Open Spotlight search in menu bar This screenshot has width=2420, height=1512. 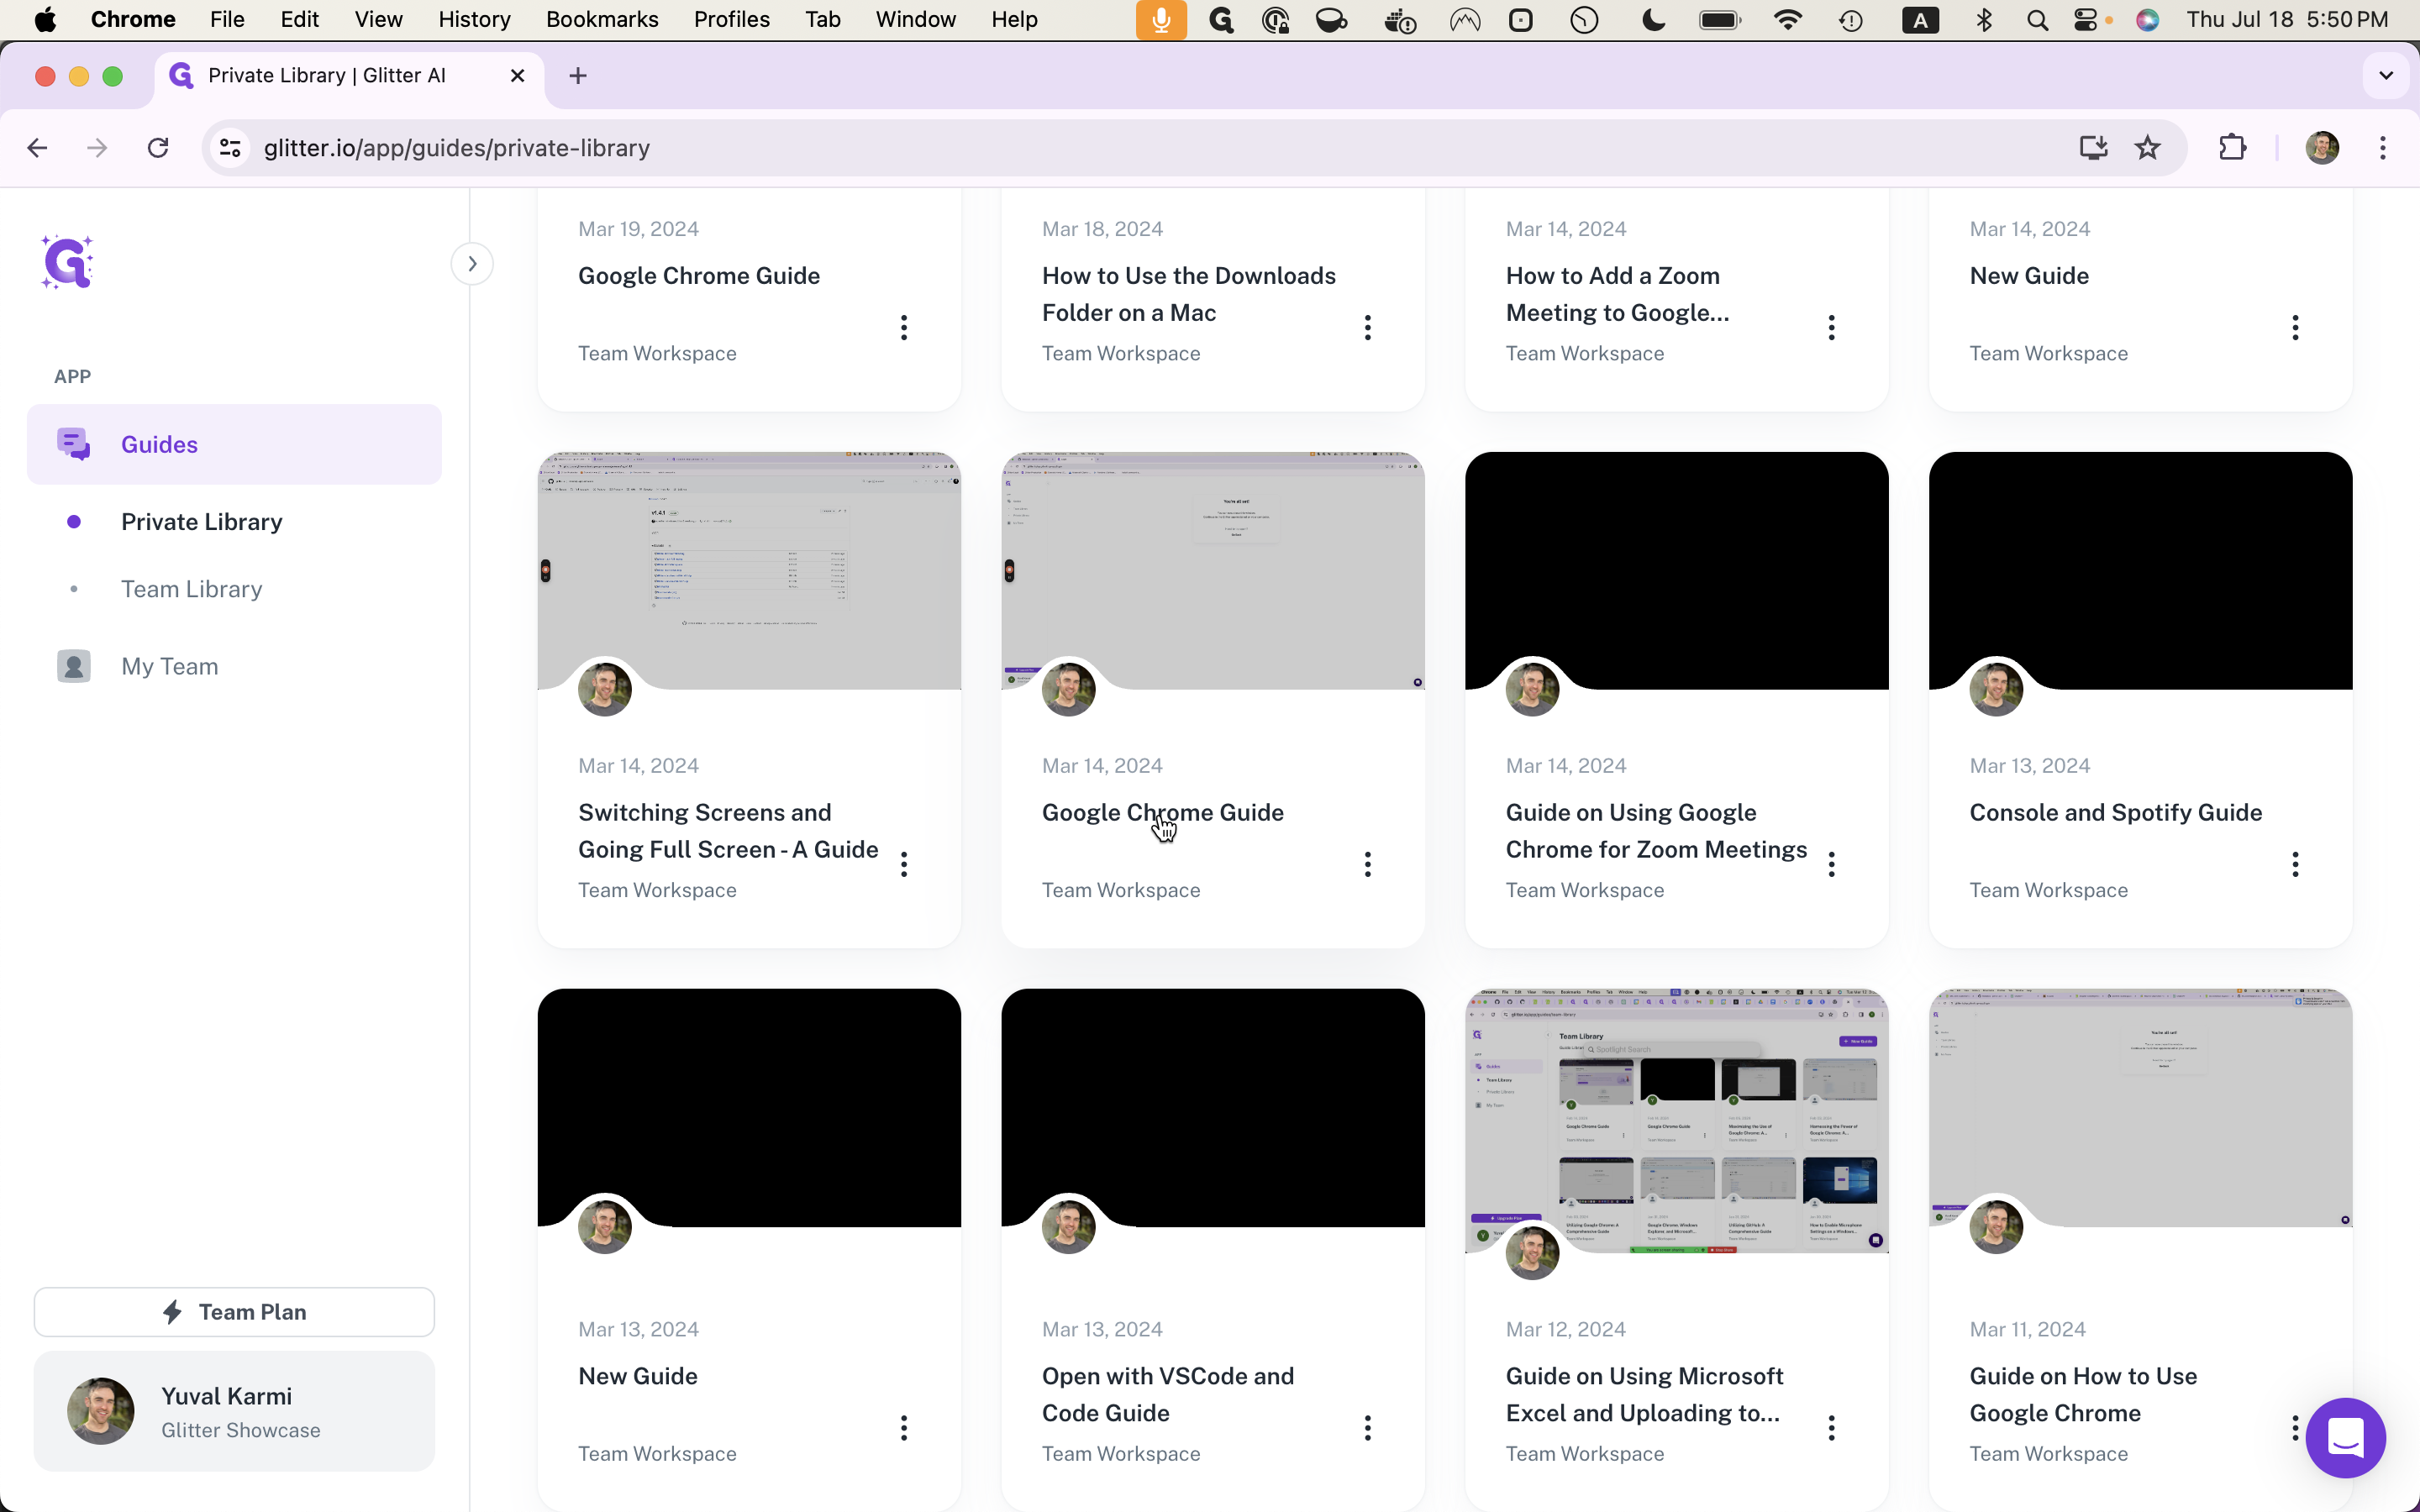(2037, 20)
